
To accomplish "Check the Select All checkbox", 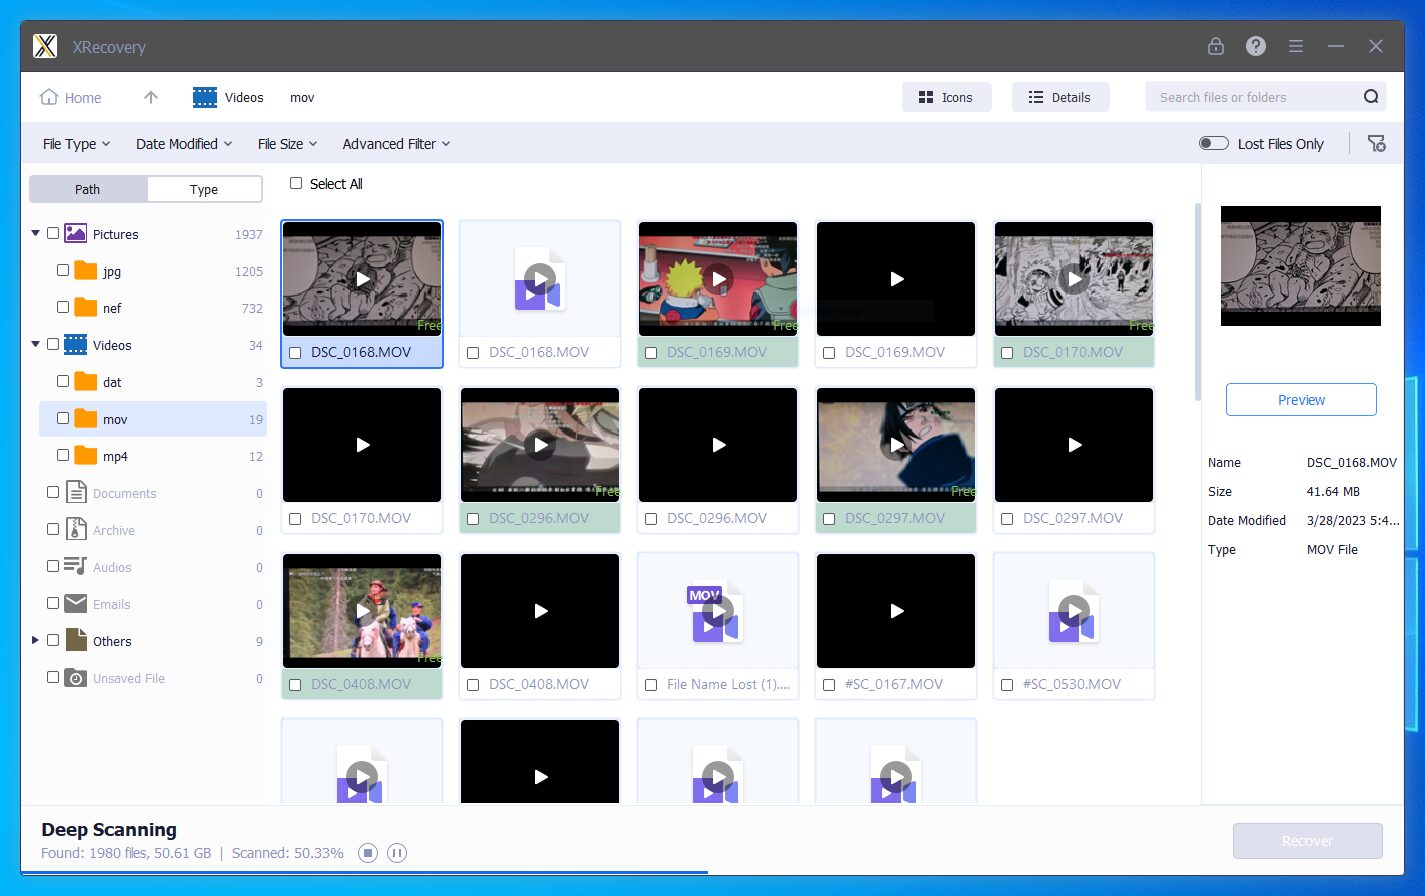I will (296, 183).
